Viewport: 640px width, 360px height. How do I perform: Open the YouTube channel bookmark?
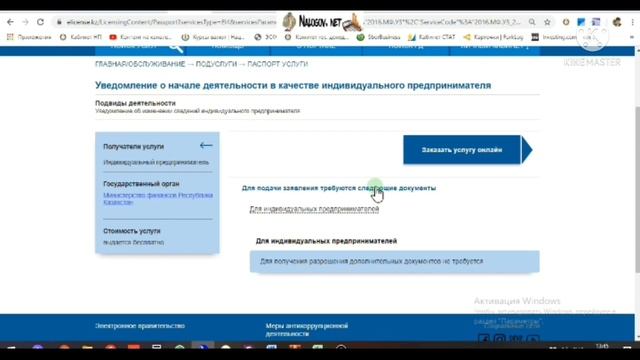tap(141, 37)
